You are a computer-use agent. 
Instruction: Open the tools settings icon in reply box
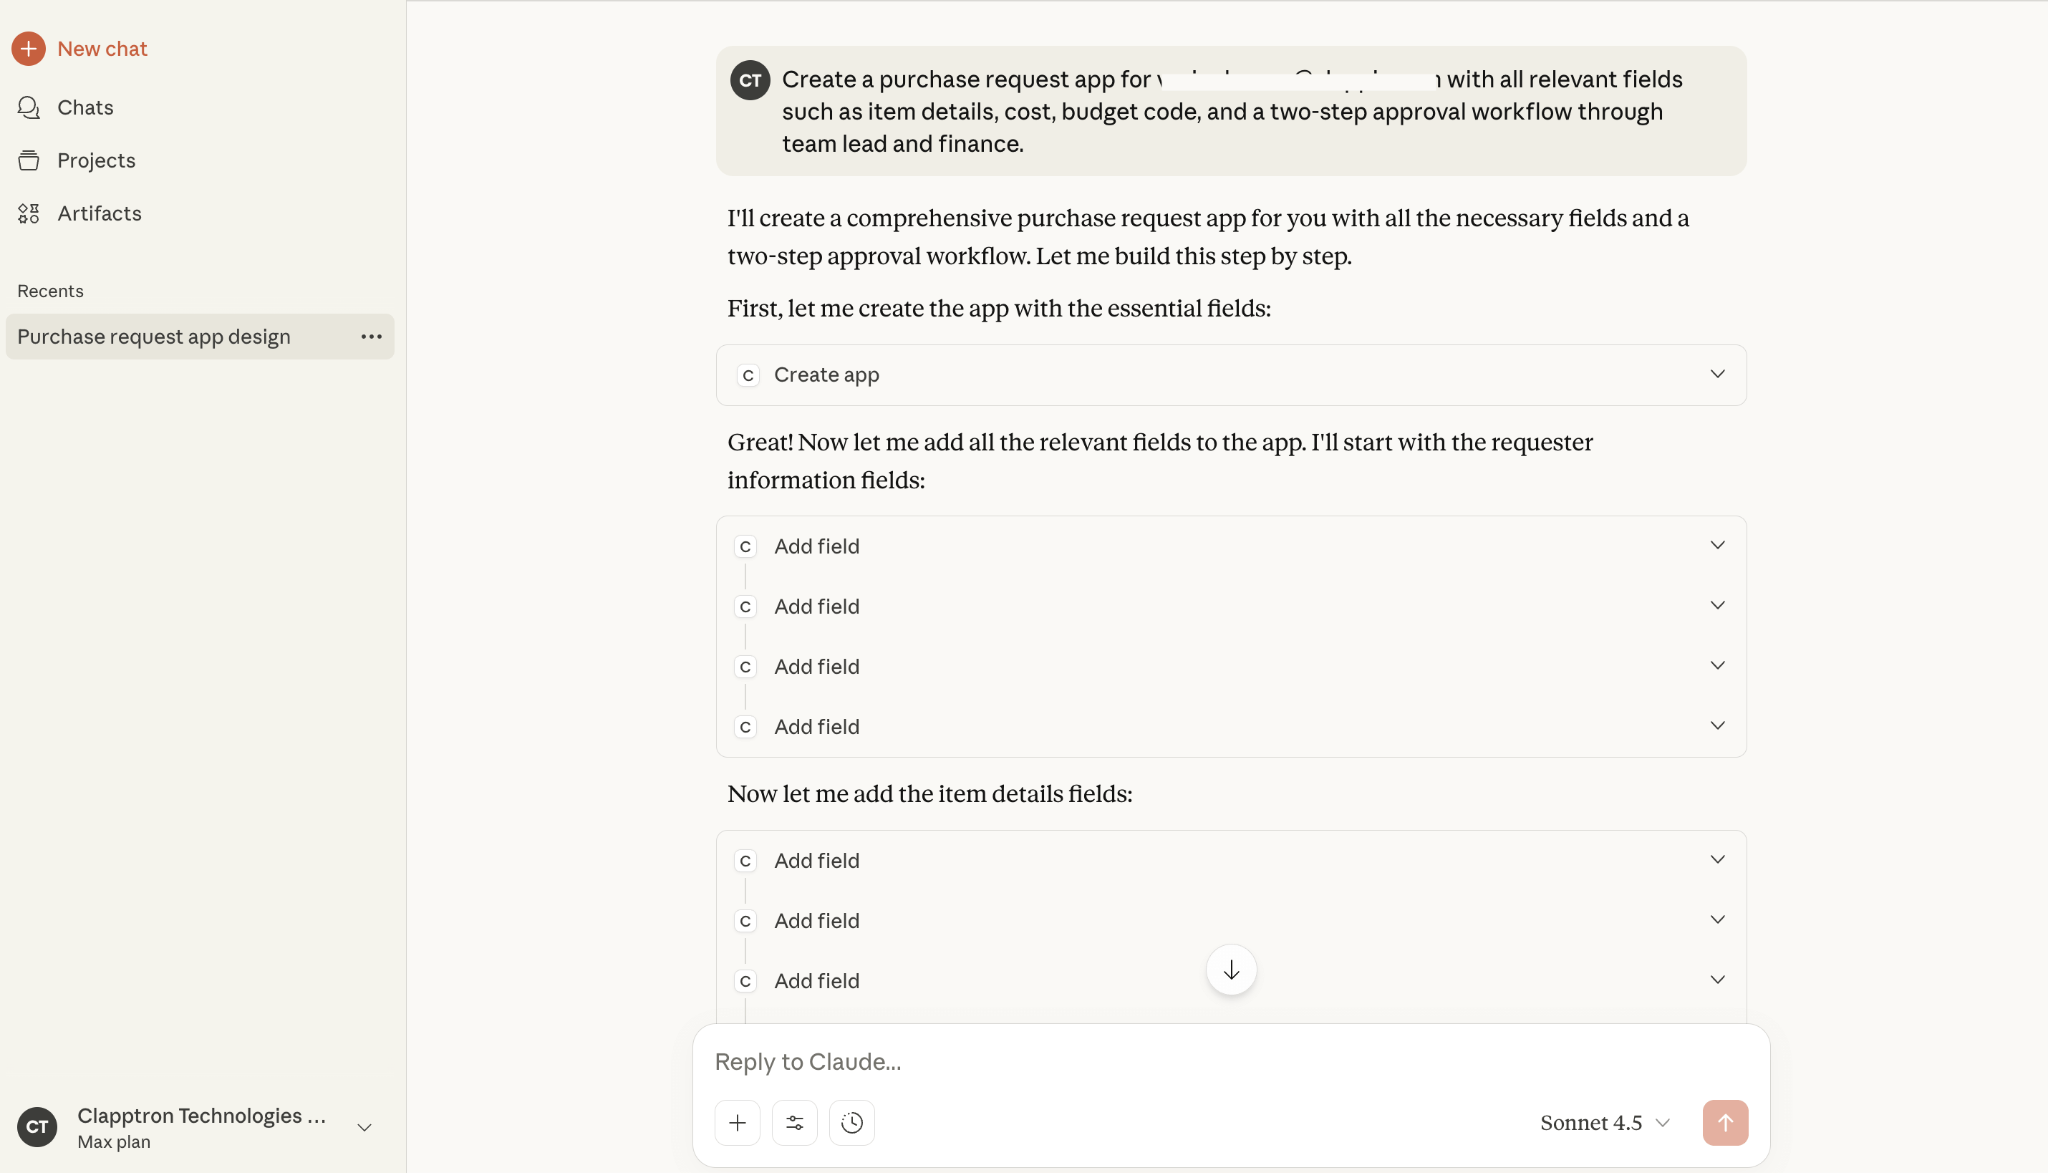(794, 1122)
